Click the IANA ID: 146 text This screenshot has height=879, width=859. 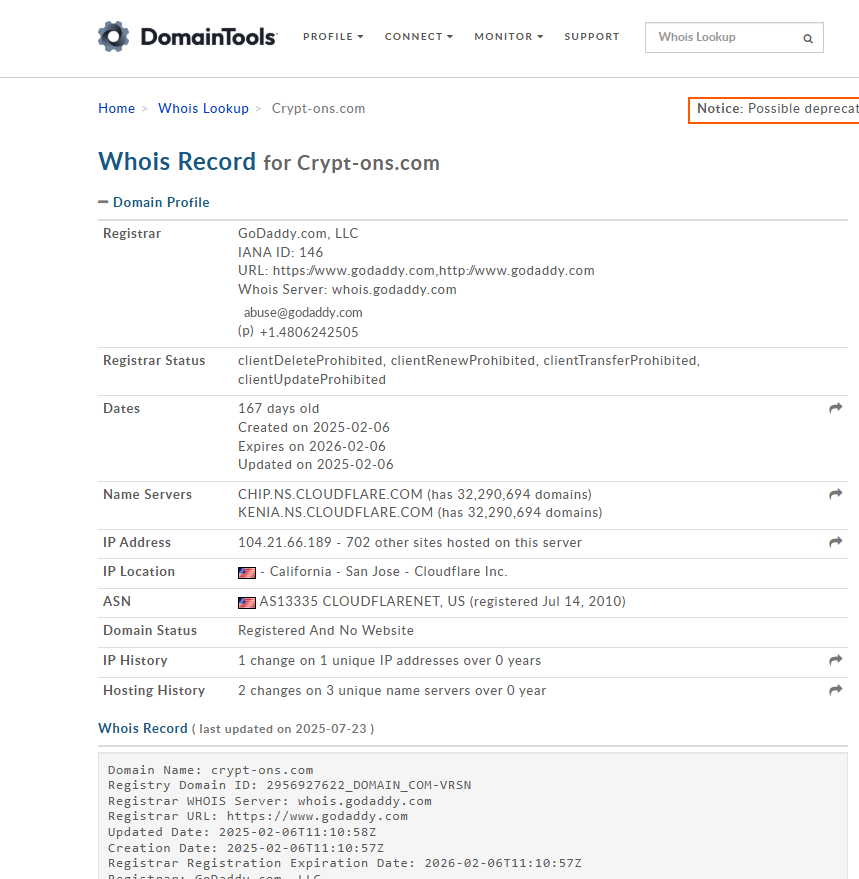coord(280,252)
